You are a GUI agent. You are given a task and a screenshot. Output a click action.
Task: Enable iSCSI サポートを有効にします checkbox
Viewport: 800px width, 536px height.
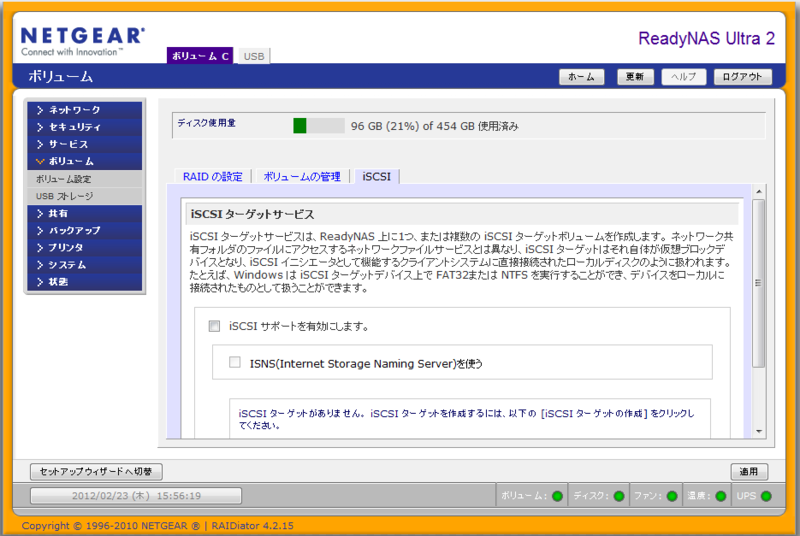[214, 326]
